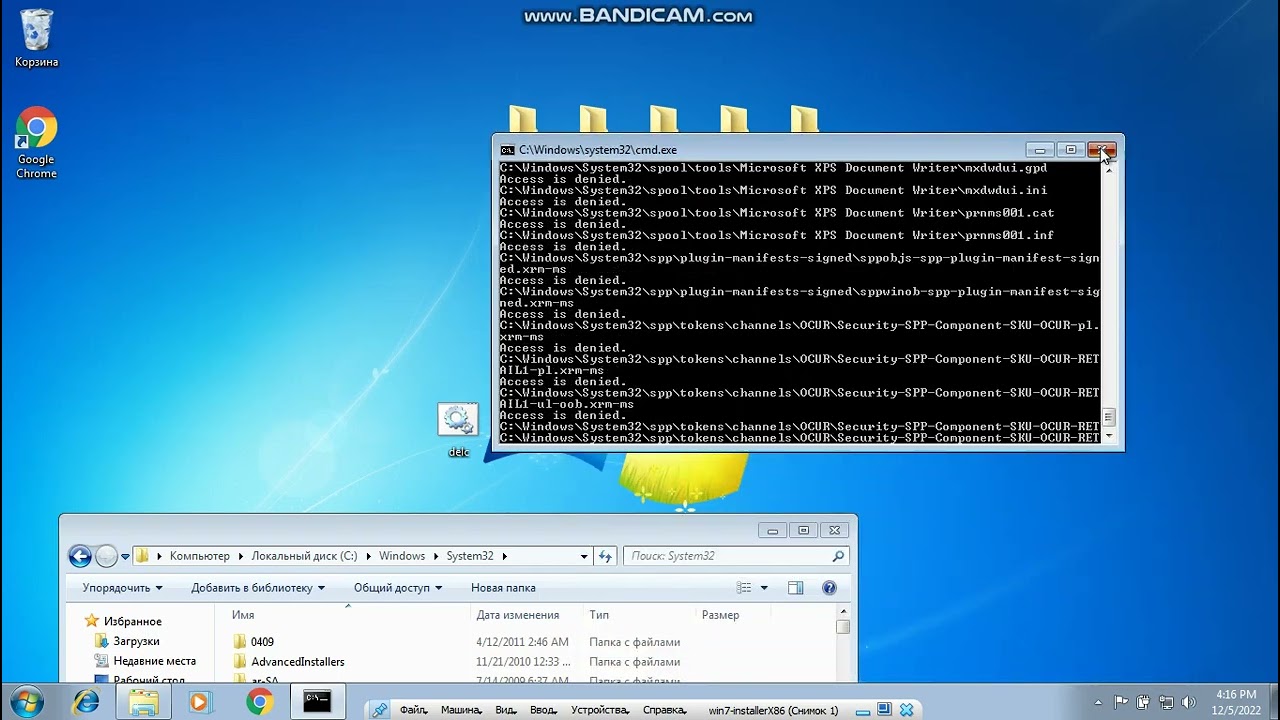Open recent pages dropdown next to Explorer navigation arrows
The image size is (1280, 720).
click(125, 557)
